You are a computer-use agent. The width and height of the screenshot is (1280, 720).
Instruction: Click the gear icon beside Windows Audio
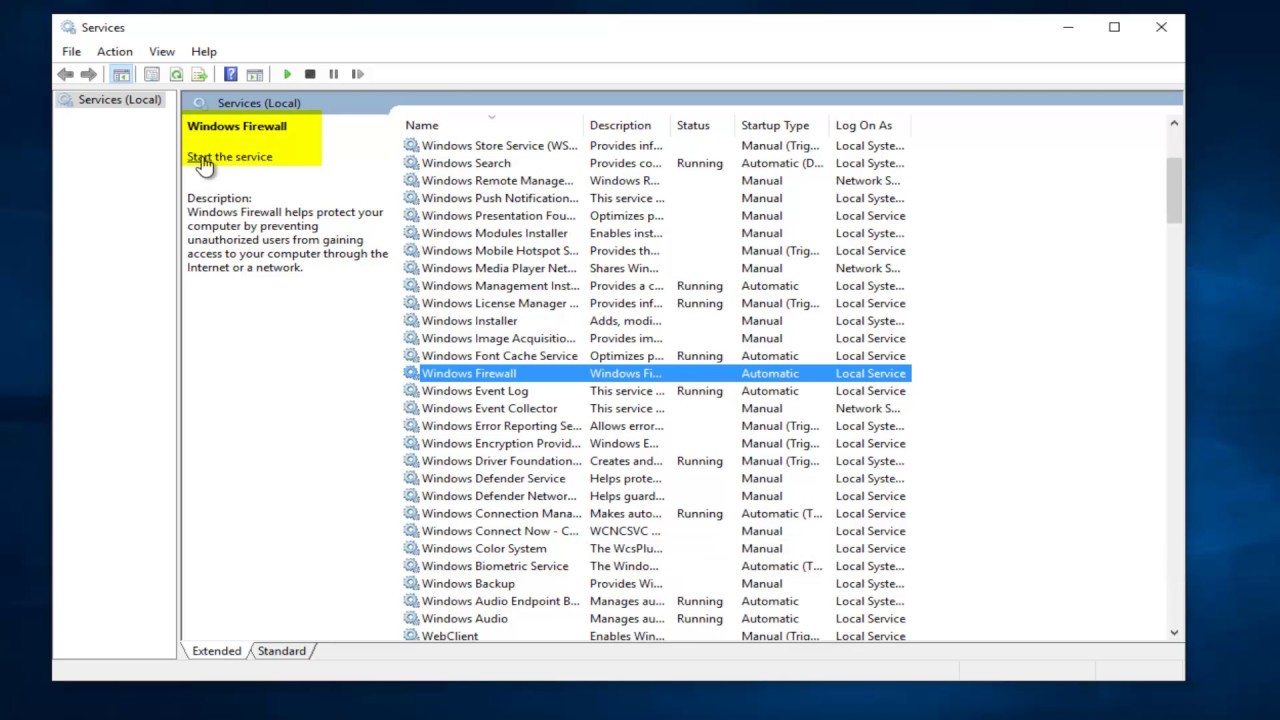pos(411,618)
